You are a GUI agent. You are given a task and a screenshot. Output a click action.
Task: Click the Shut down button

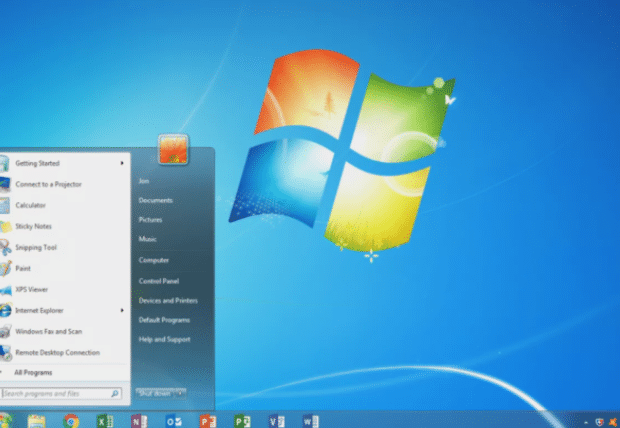click(x=154, y=394)
